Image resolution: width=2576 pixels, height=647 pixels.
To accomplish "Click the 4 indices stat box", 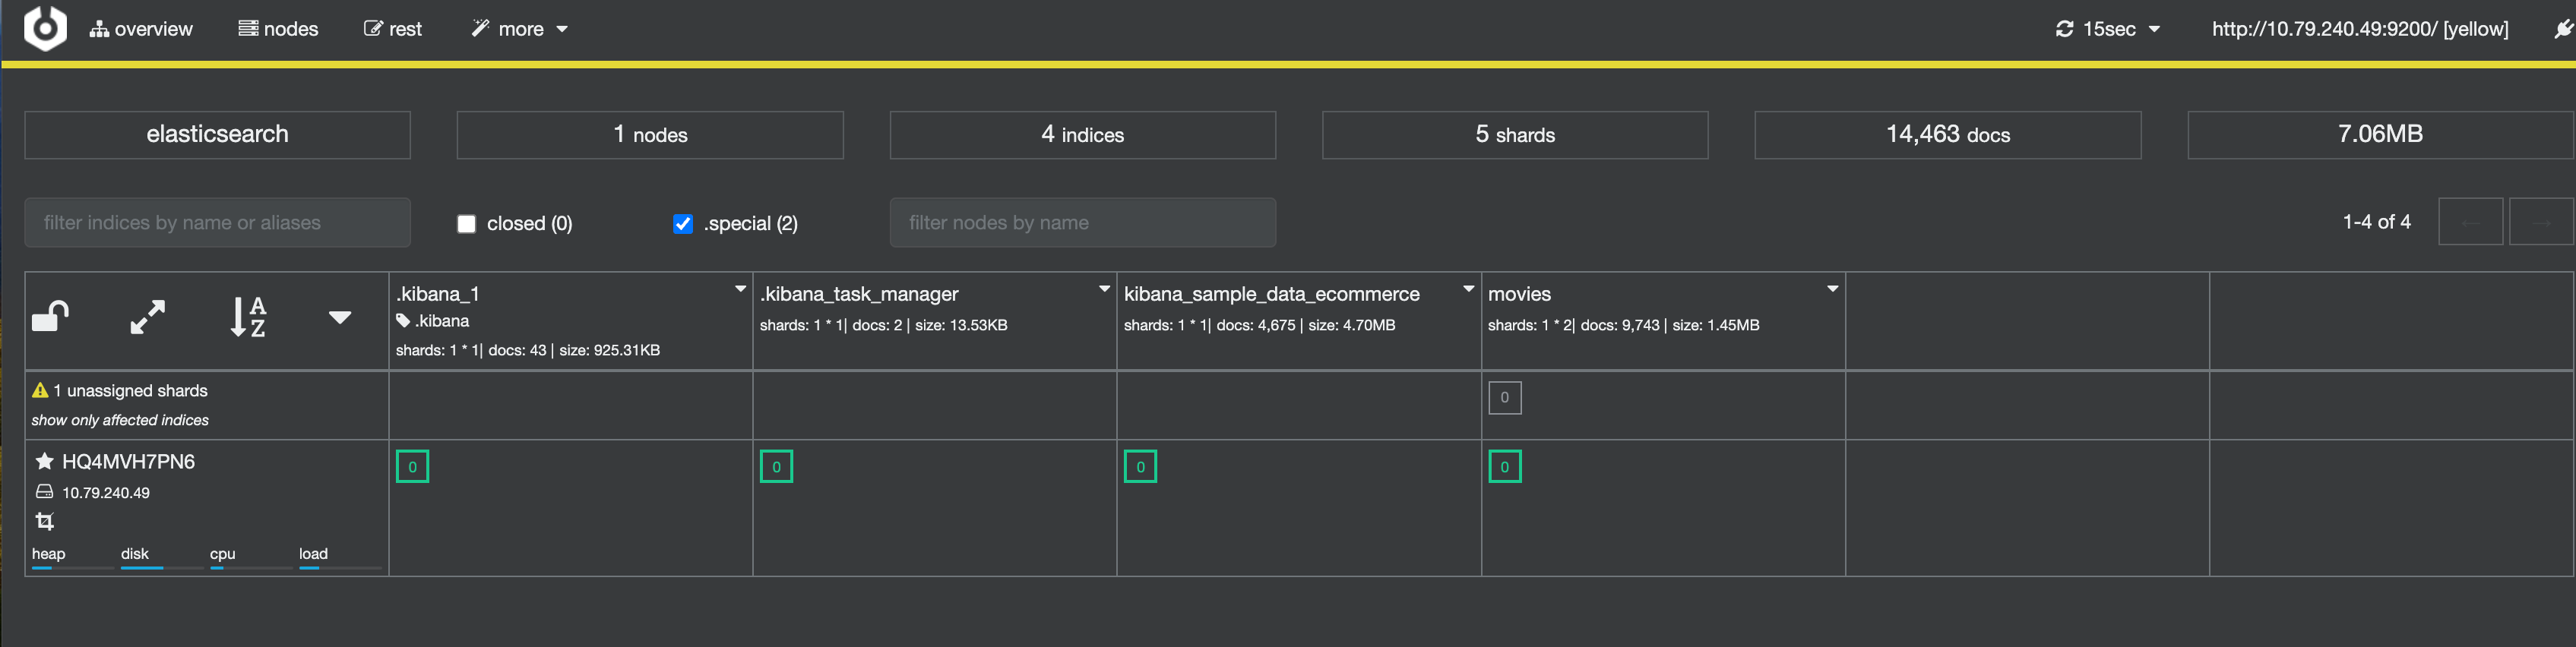I will tap(1083, 134).
